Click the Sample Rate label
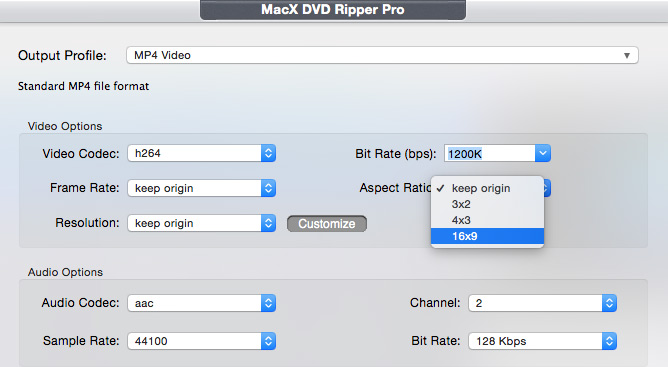 (81, 341)
